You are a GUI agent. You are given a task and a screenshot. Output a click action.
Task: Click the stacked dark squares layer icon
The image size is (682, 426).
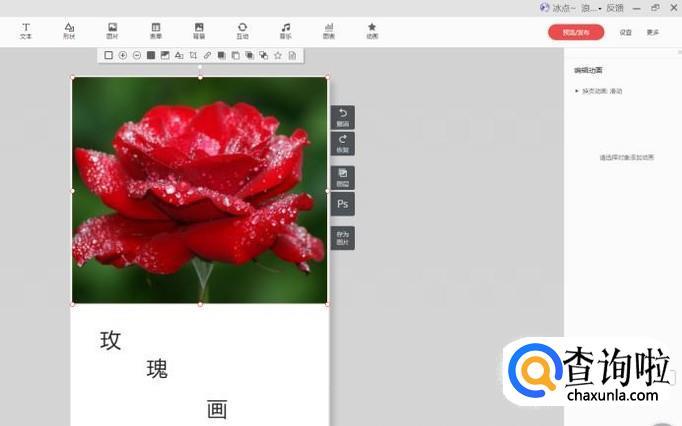[249, 55]
